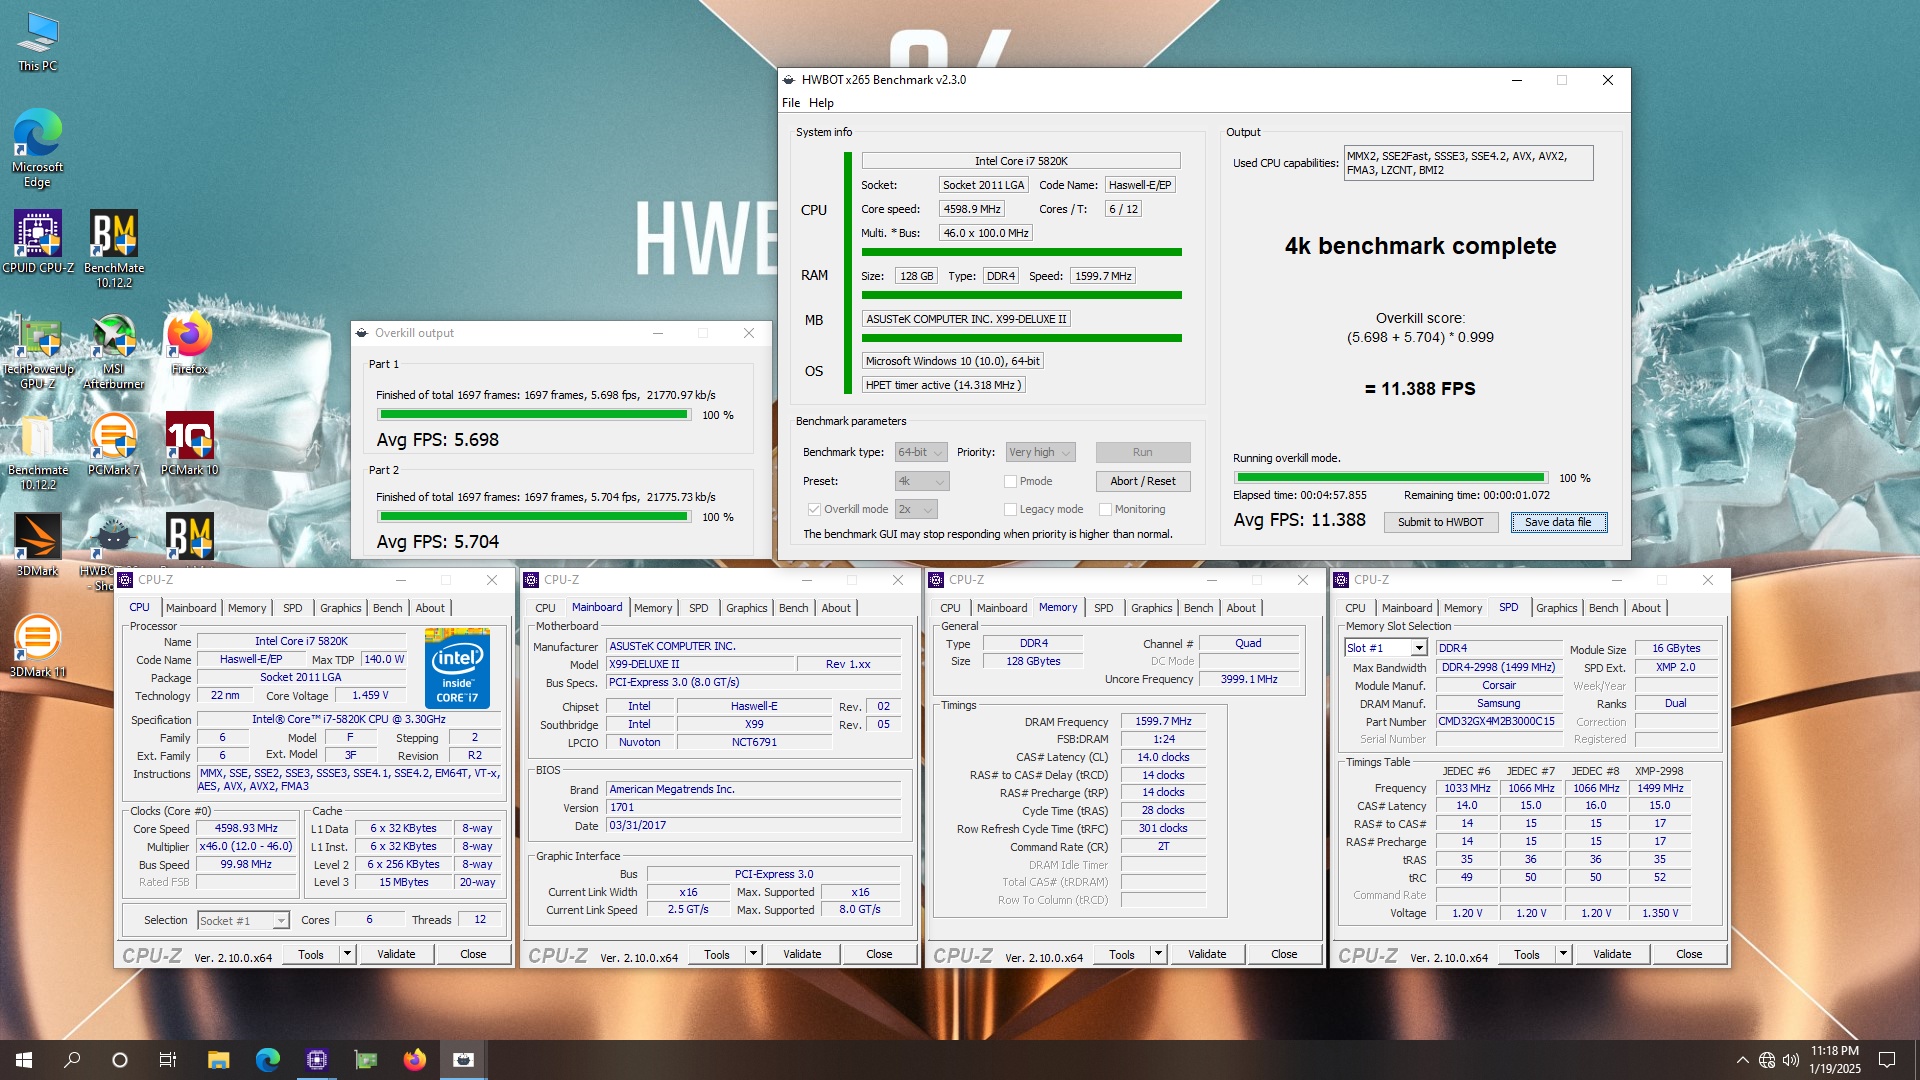Open the 3DMark desktop shortcut

pyautogui.click(x=38, y=545)
